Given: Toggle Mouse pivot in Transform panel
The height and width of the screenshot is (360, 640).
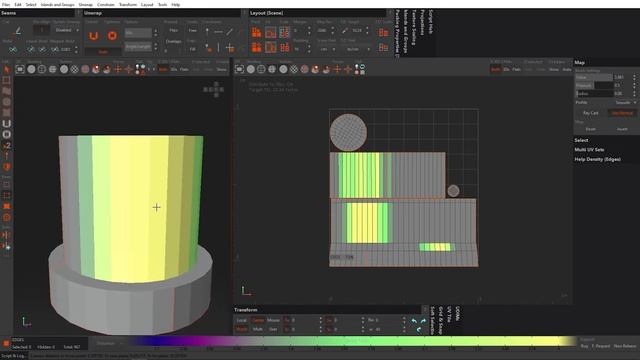Looking at the screenshot, I should (273, 320).
